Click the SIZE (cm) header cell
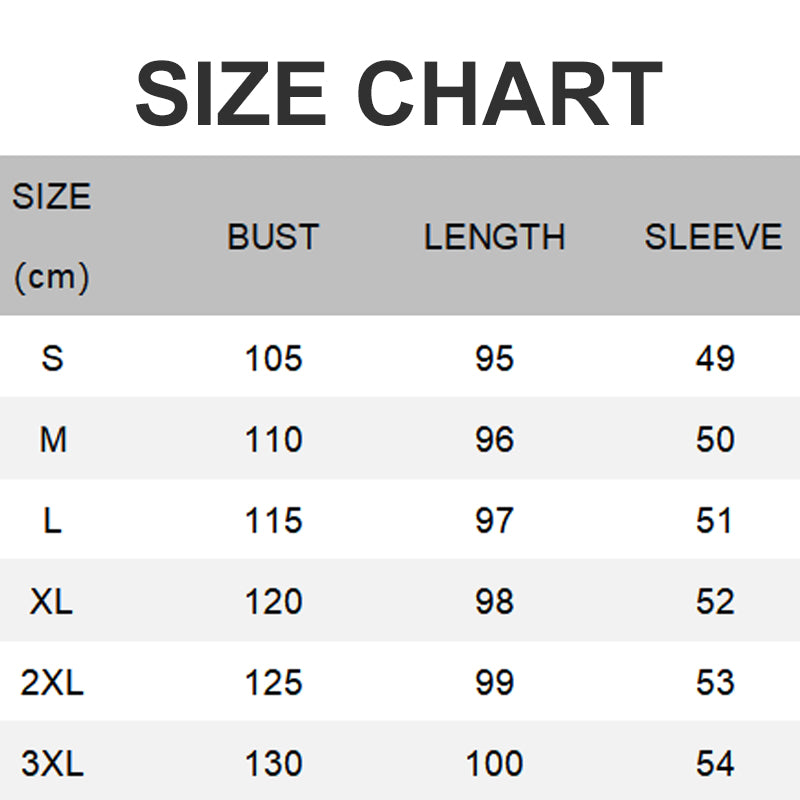The width and height of the screenshot is (800, 800). pos(52,236)
